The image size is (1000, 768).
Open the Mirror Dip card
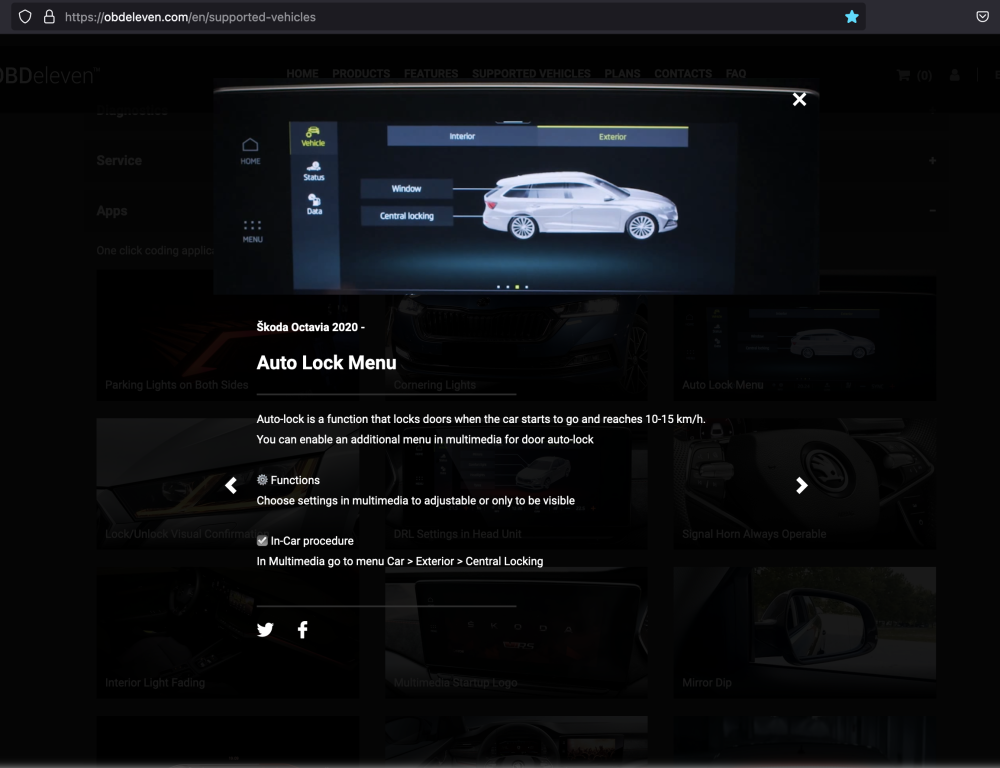(805, 633)
